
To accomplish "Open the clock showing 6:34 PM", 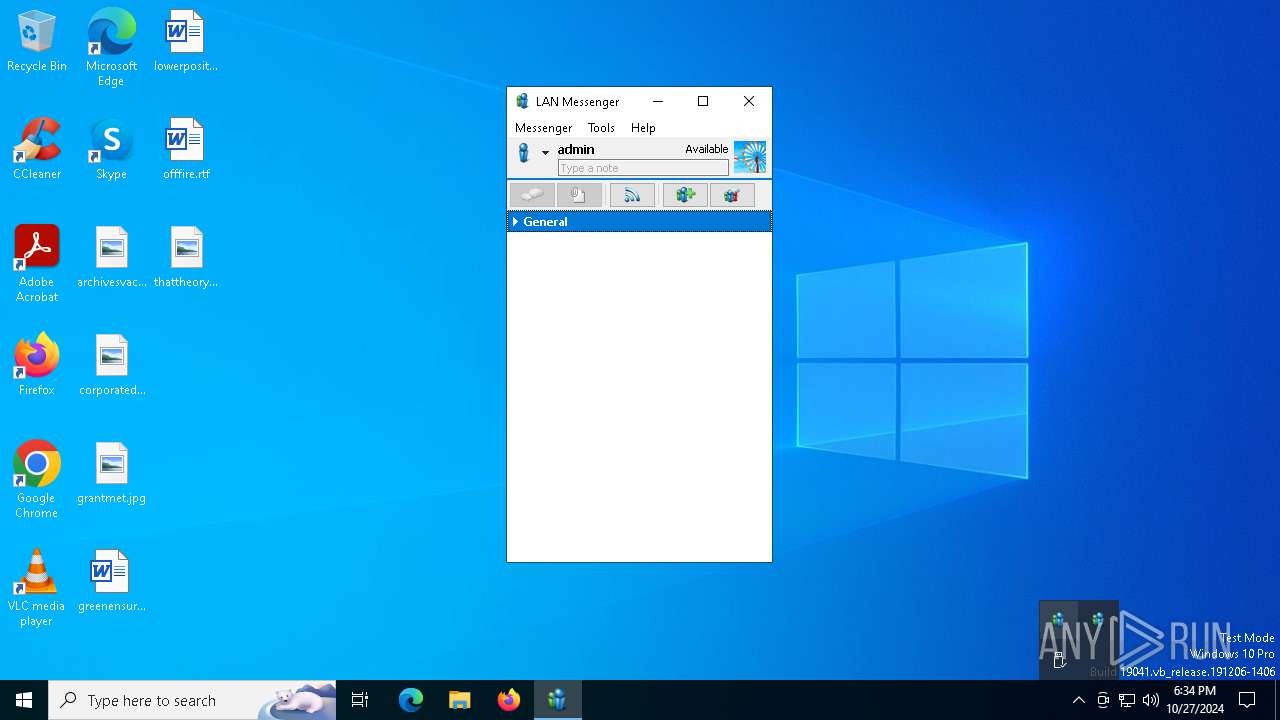I will pos(1195,700).
